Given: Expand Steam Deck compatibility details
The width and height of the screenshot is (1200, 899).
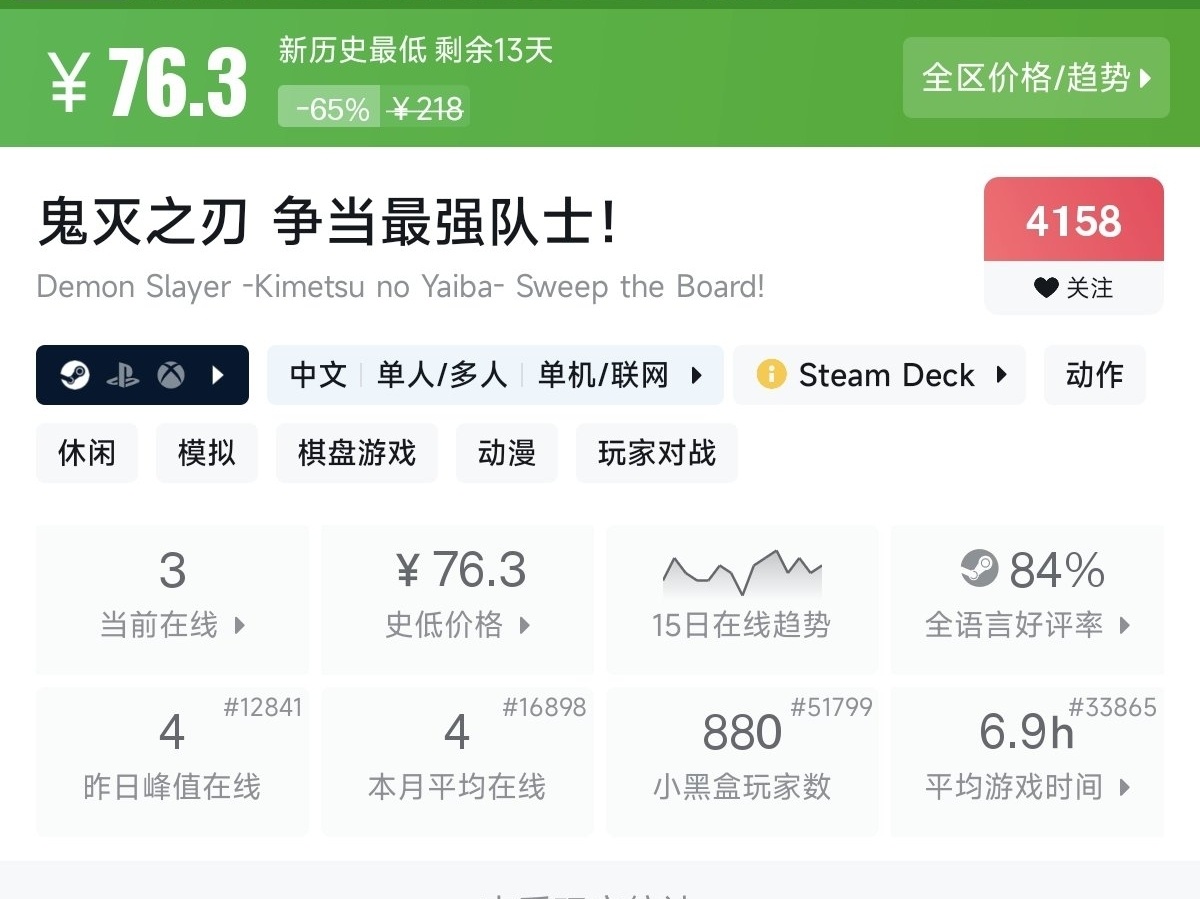Looking at the screenshot, I should 1001,375.
